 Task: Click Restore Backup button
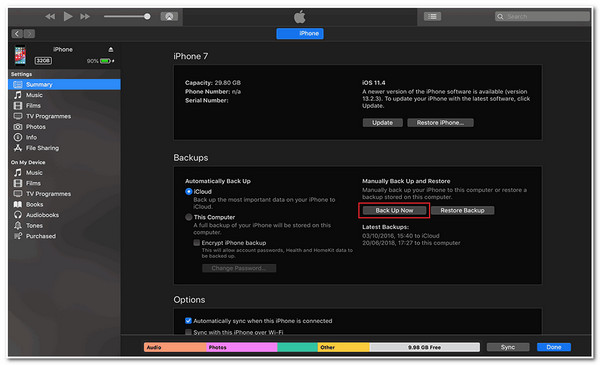(x=462, y=210)
